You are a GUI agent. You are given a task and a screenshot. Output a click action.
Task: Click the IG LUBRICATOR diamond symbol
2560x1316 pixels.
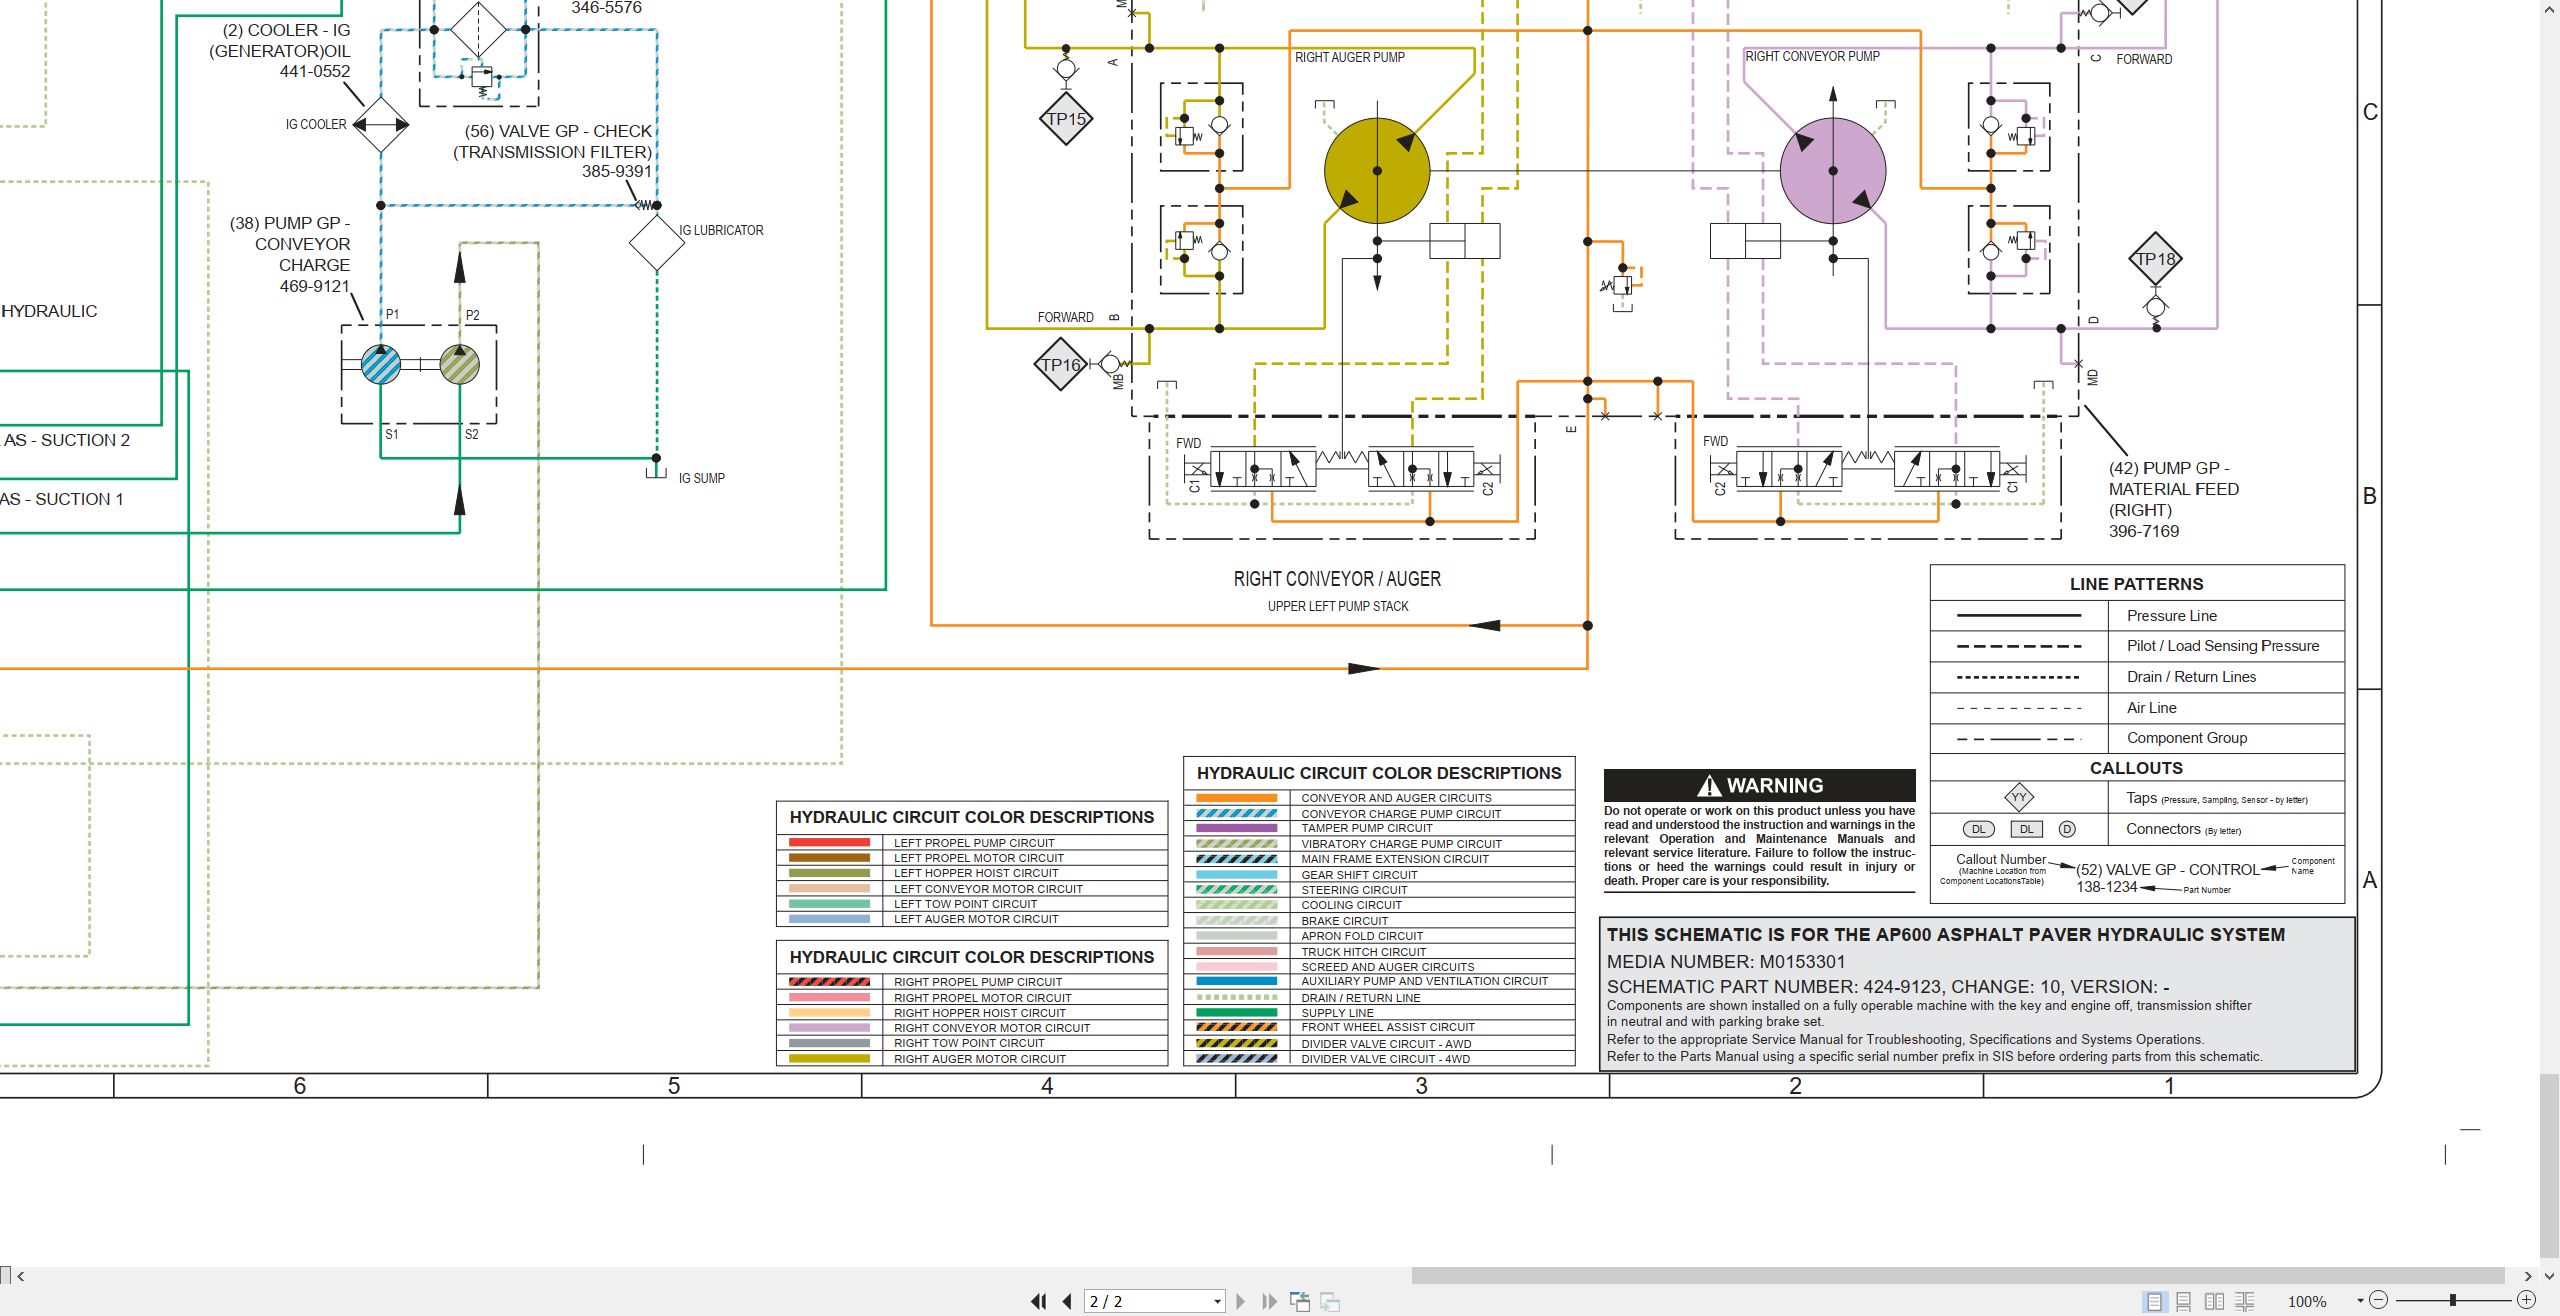657,242
